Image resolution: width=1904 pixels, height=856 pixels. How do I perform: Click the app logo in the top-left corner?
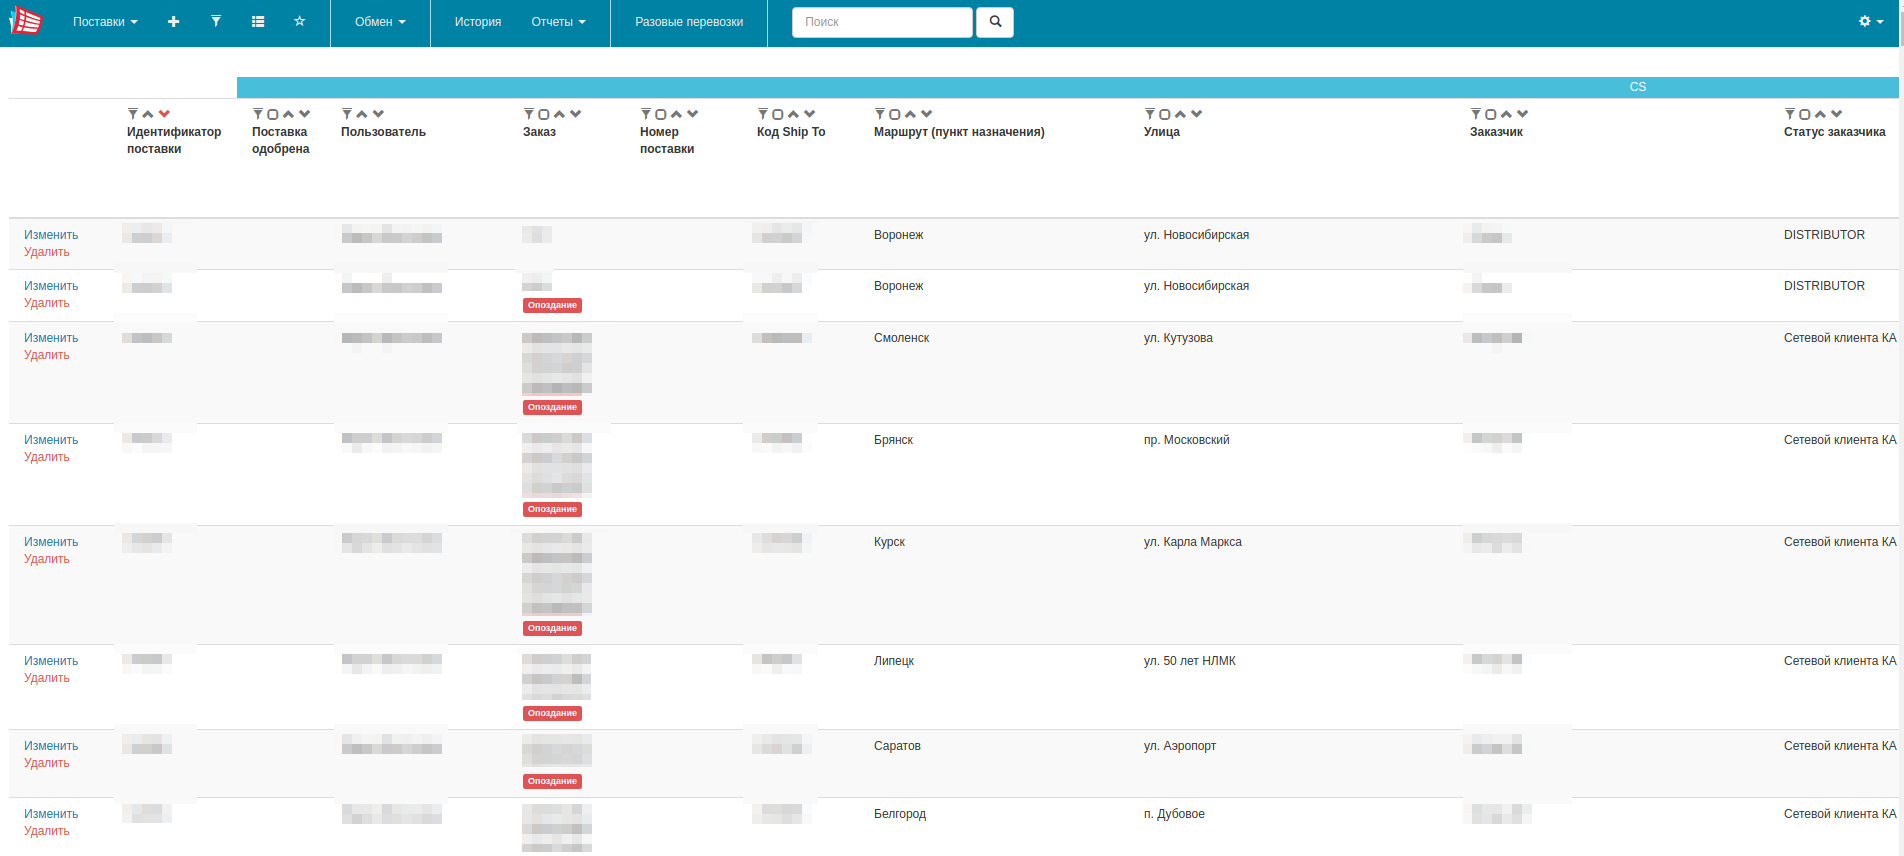pyautogui.click(x=27, y=21)
